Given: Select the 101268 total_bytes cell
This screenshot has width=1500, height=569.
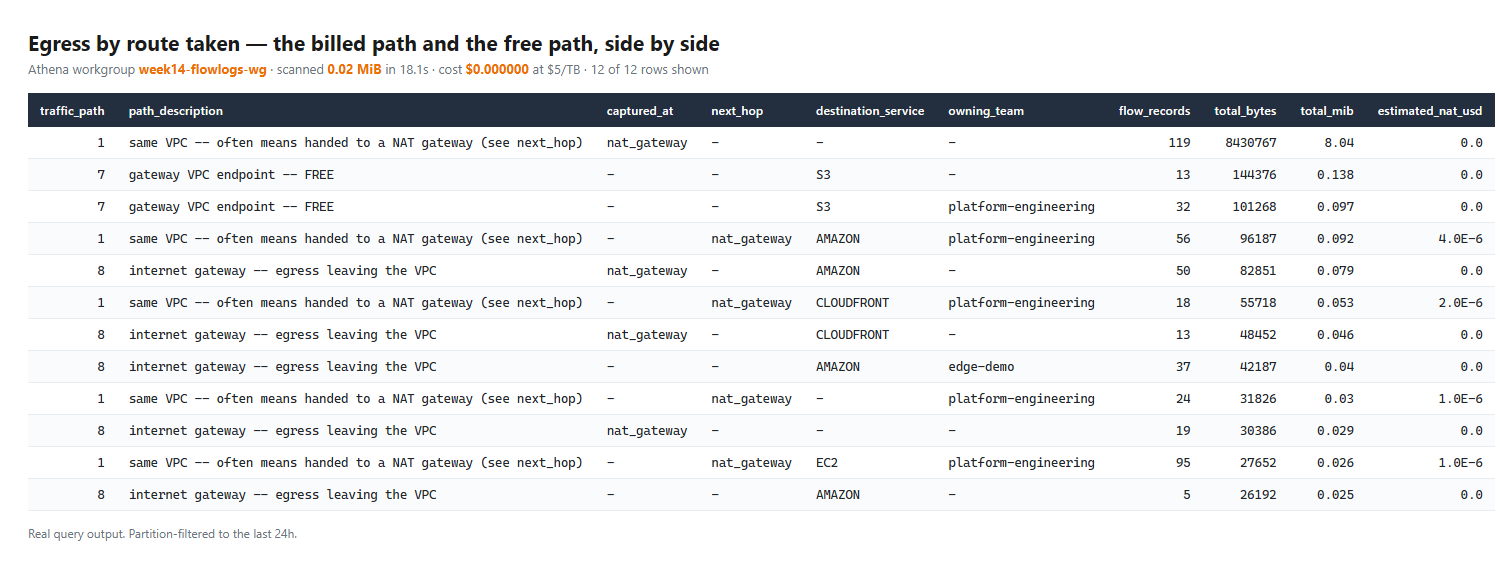Looking at the screenshot, I should coord(1255,207).
